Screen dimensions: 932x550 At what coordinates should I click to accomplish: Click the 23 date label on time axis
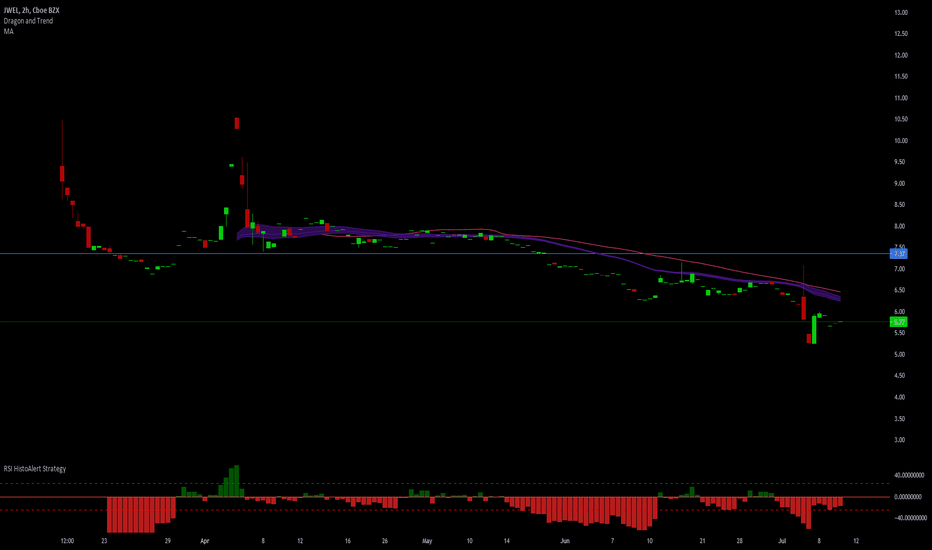104,541
